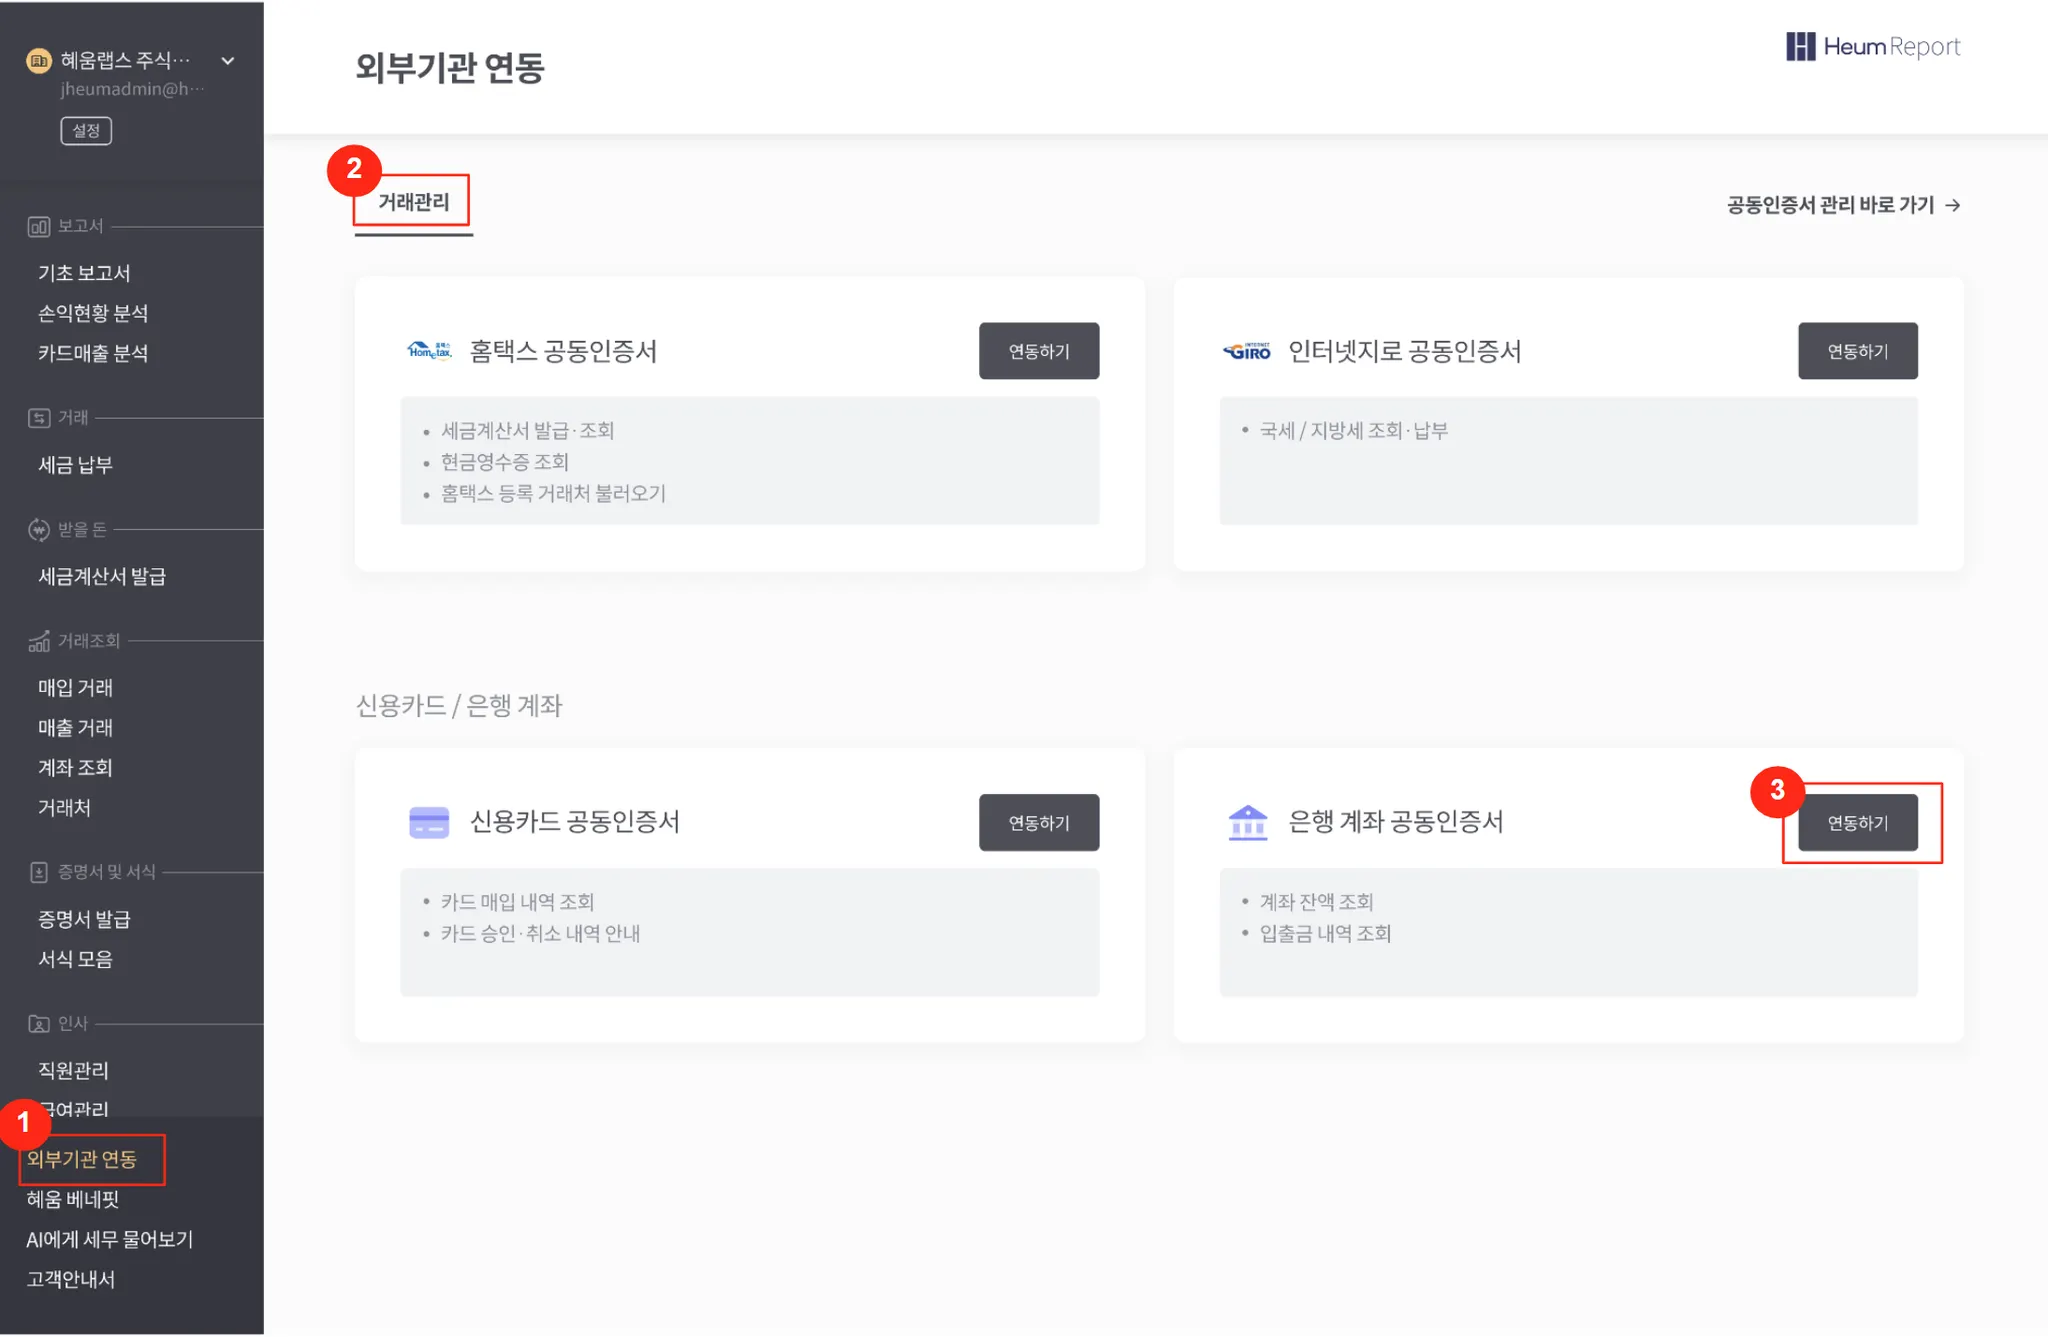Viewport: 2048px width, 1337px height.
Task: Click the bank building icon
Action: pos(1247,822)
